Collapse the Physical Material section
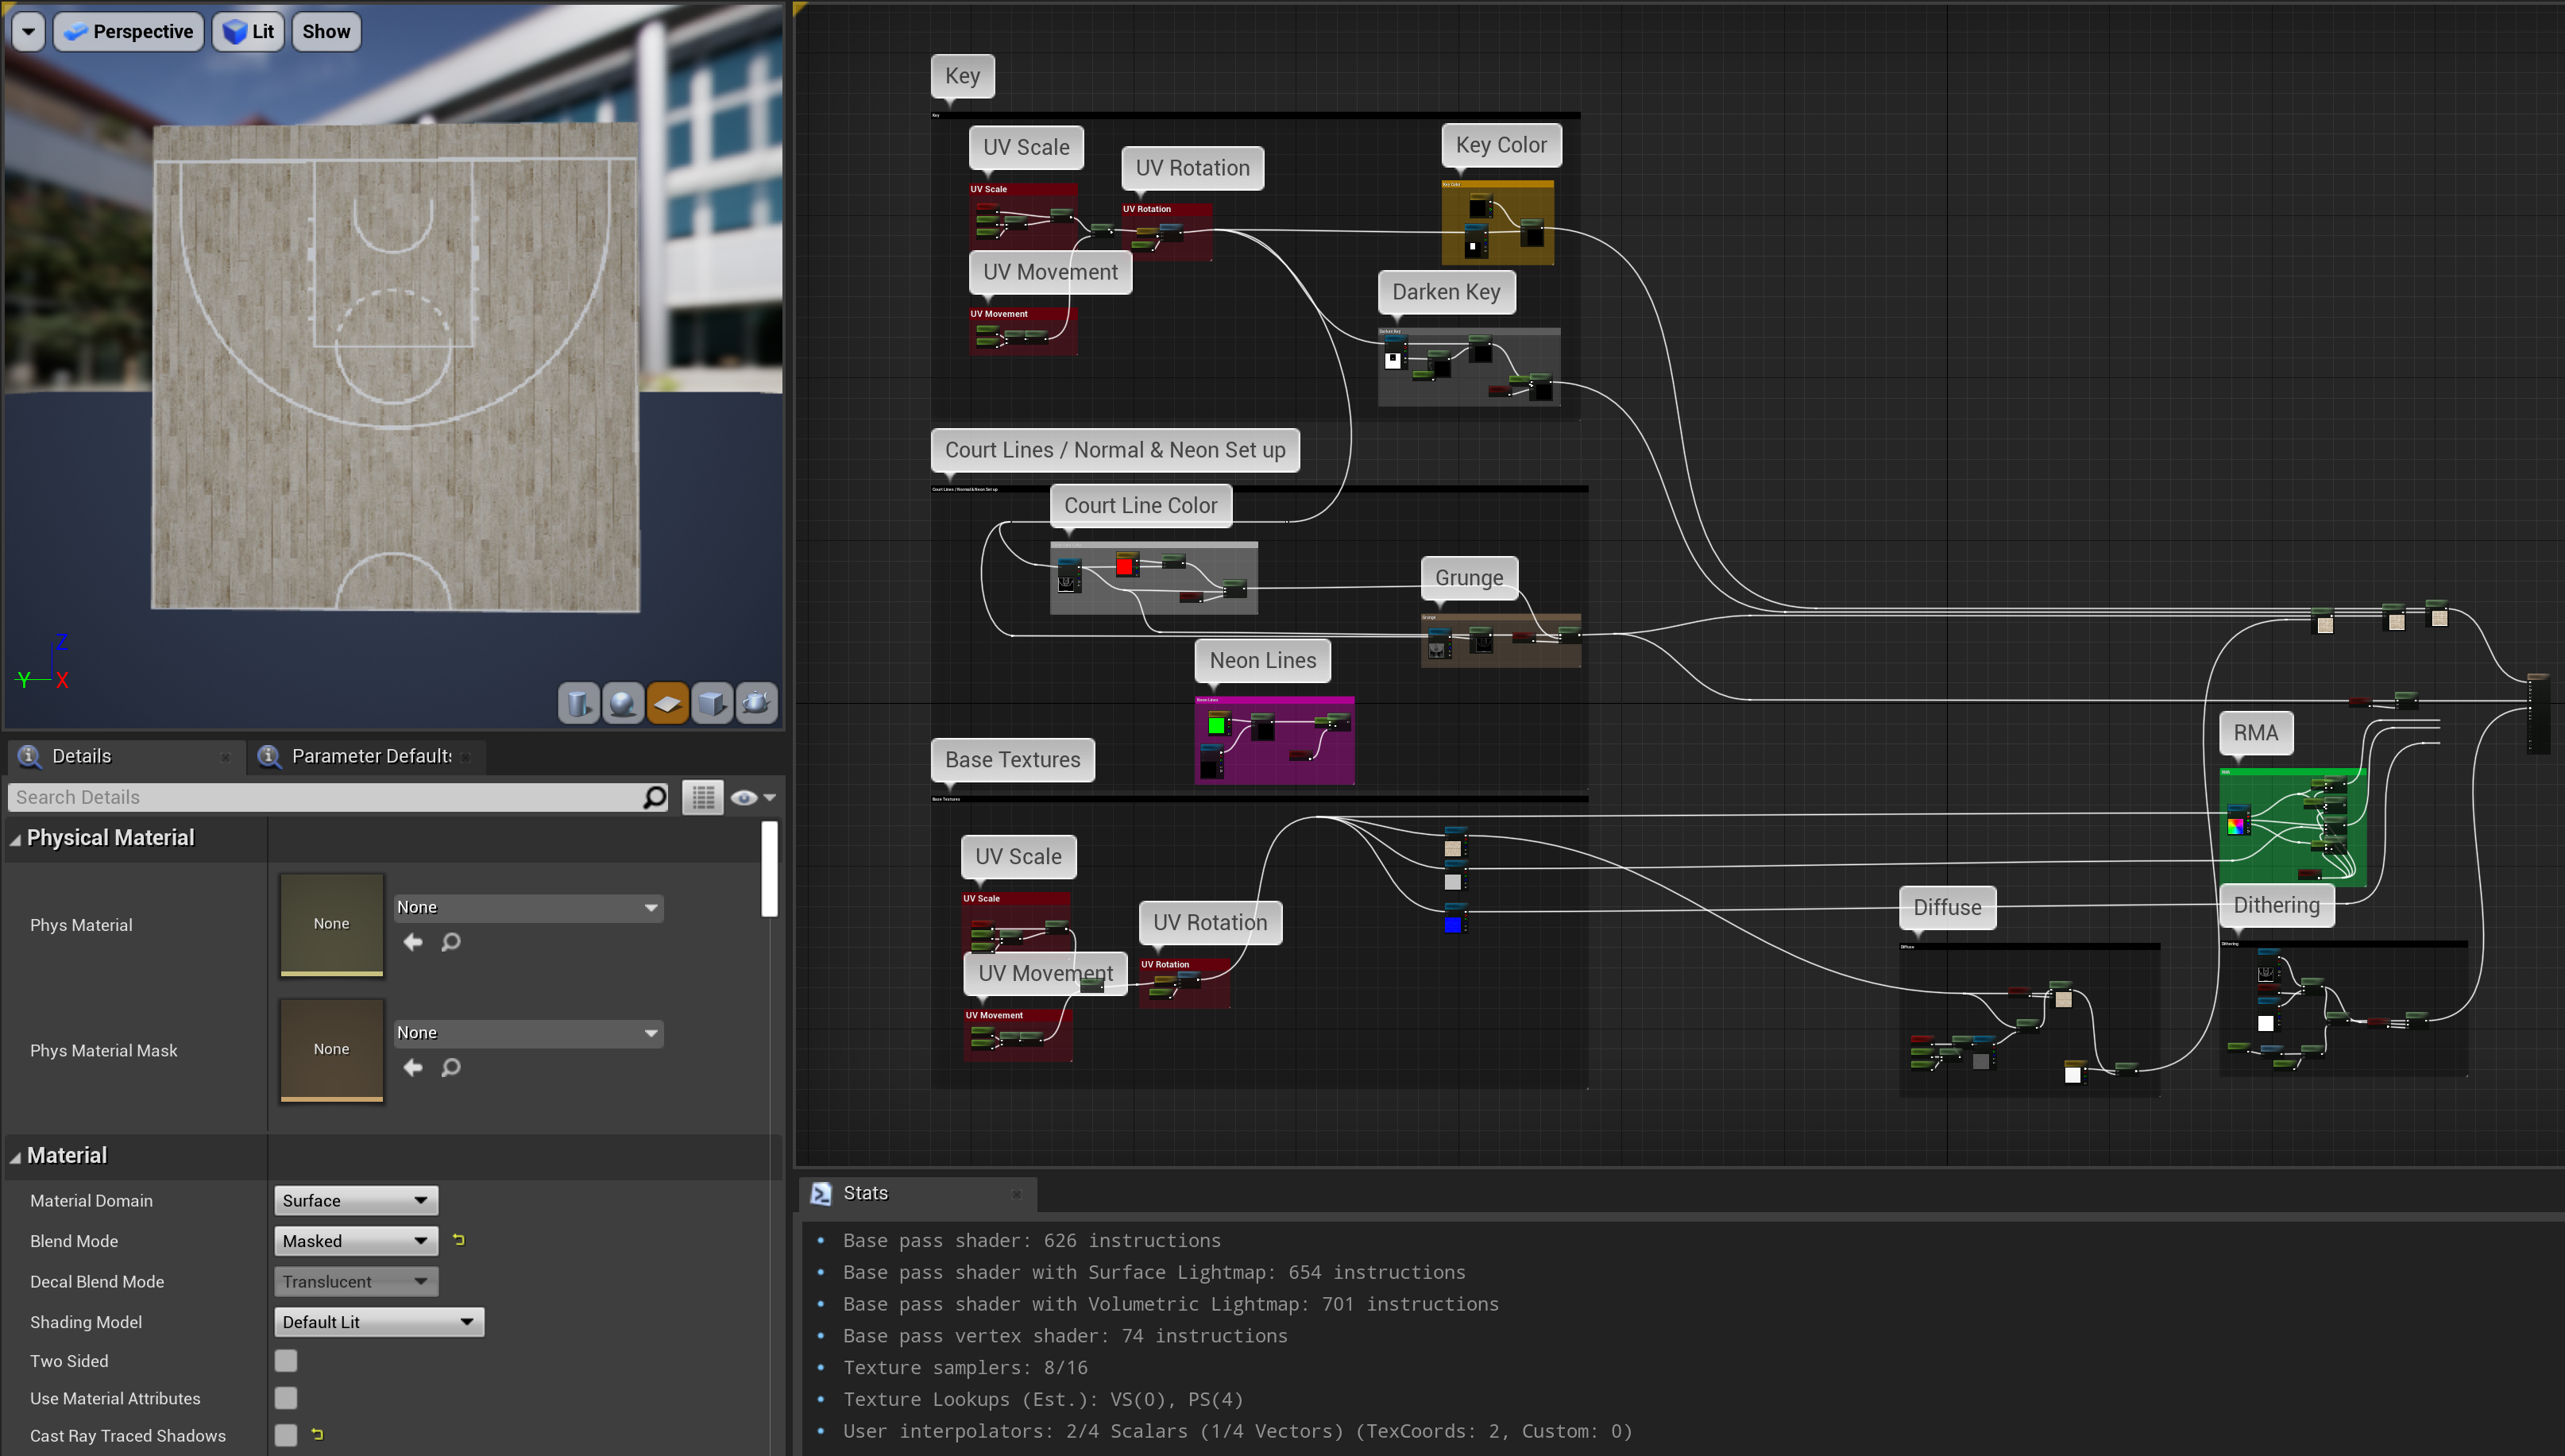The height and width of the screenshot is (1456, 2565). click(x=15, y=839)
